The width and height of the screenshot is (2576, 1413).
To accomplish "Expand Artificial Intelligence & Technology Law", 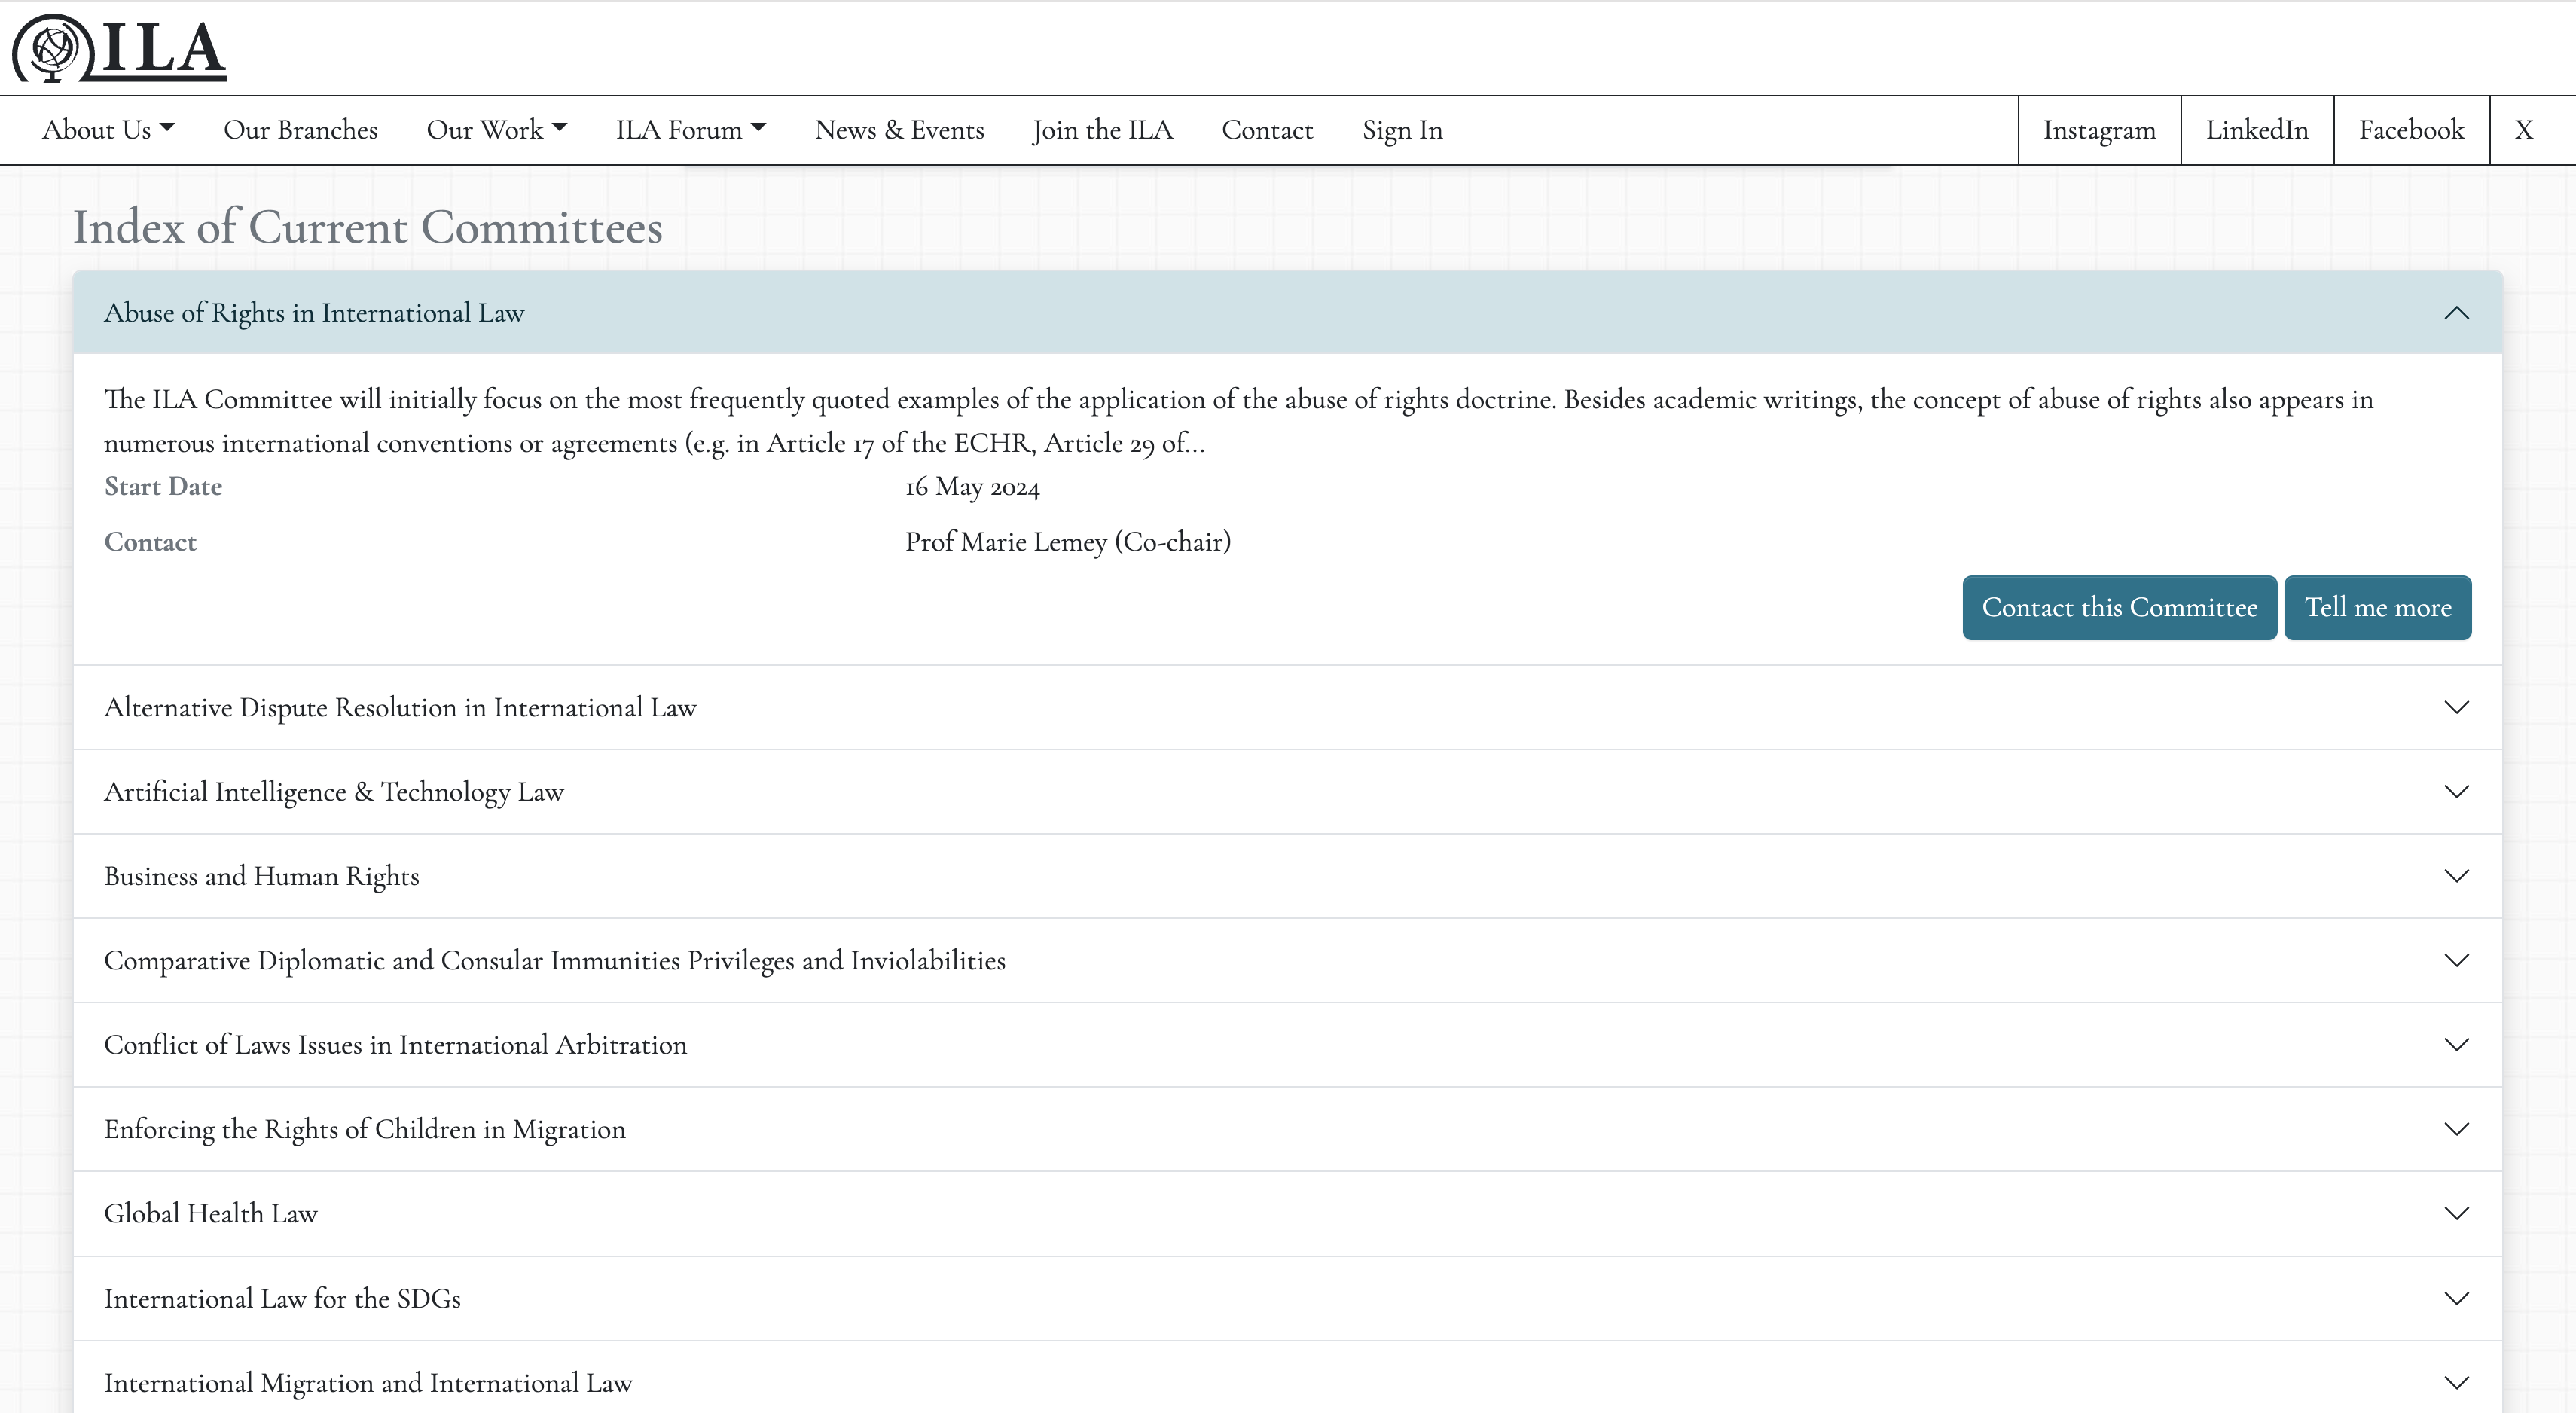I will coord(1287,791).
